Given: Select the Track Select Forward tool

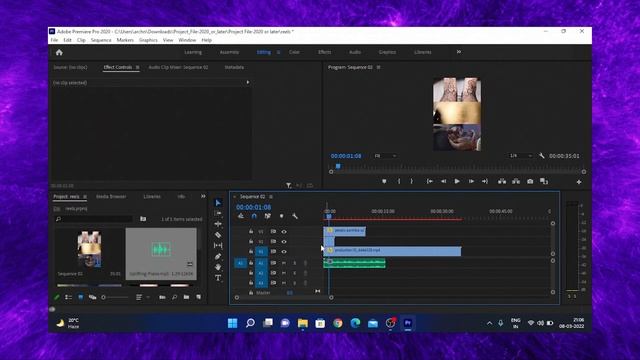Looking at the screenshot, I should [x=218, y=213].
